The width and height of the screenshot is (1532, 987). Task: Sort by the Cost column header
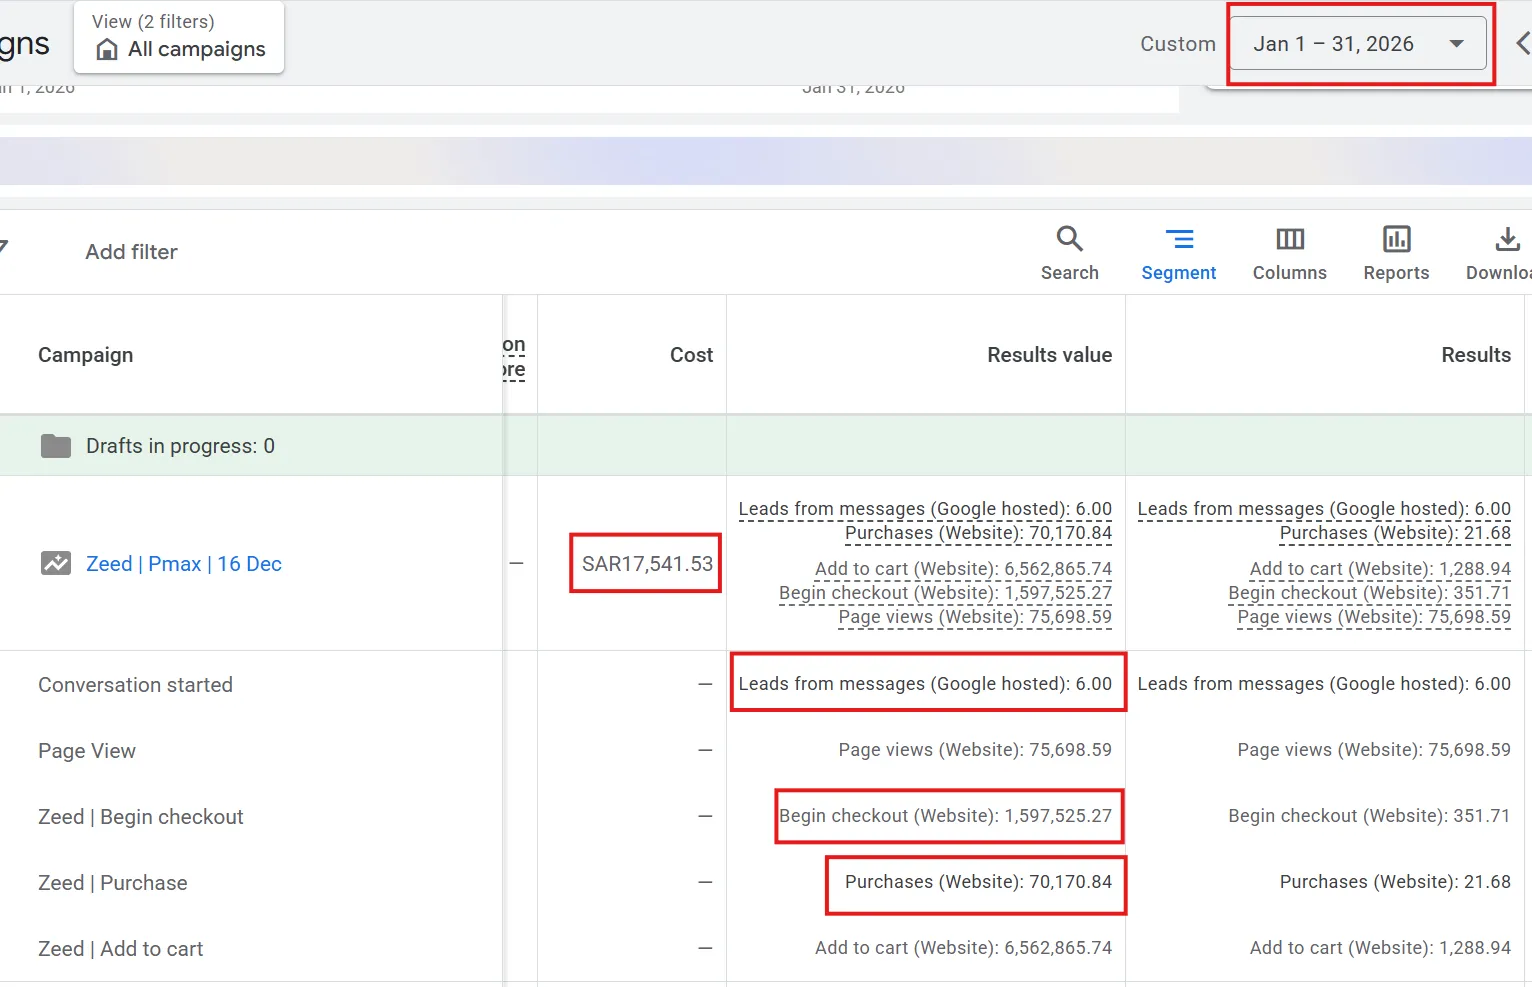(691, 355)
